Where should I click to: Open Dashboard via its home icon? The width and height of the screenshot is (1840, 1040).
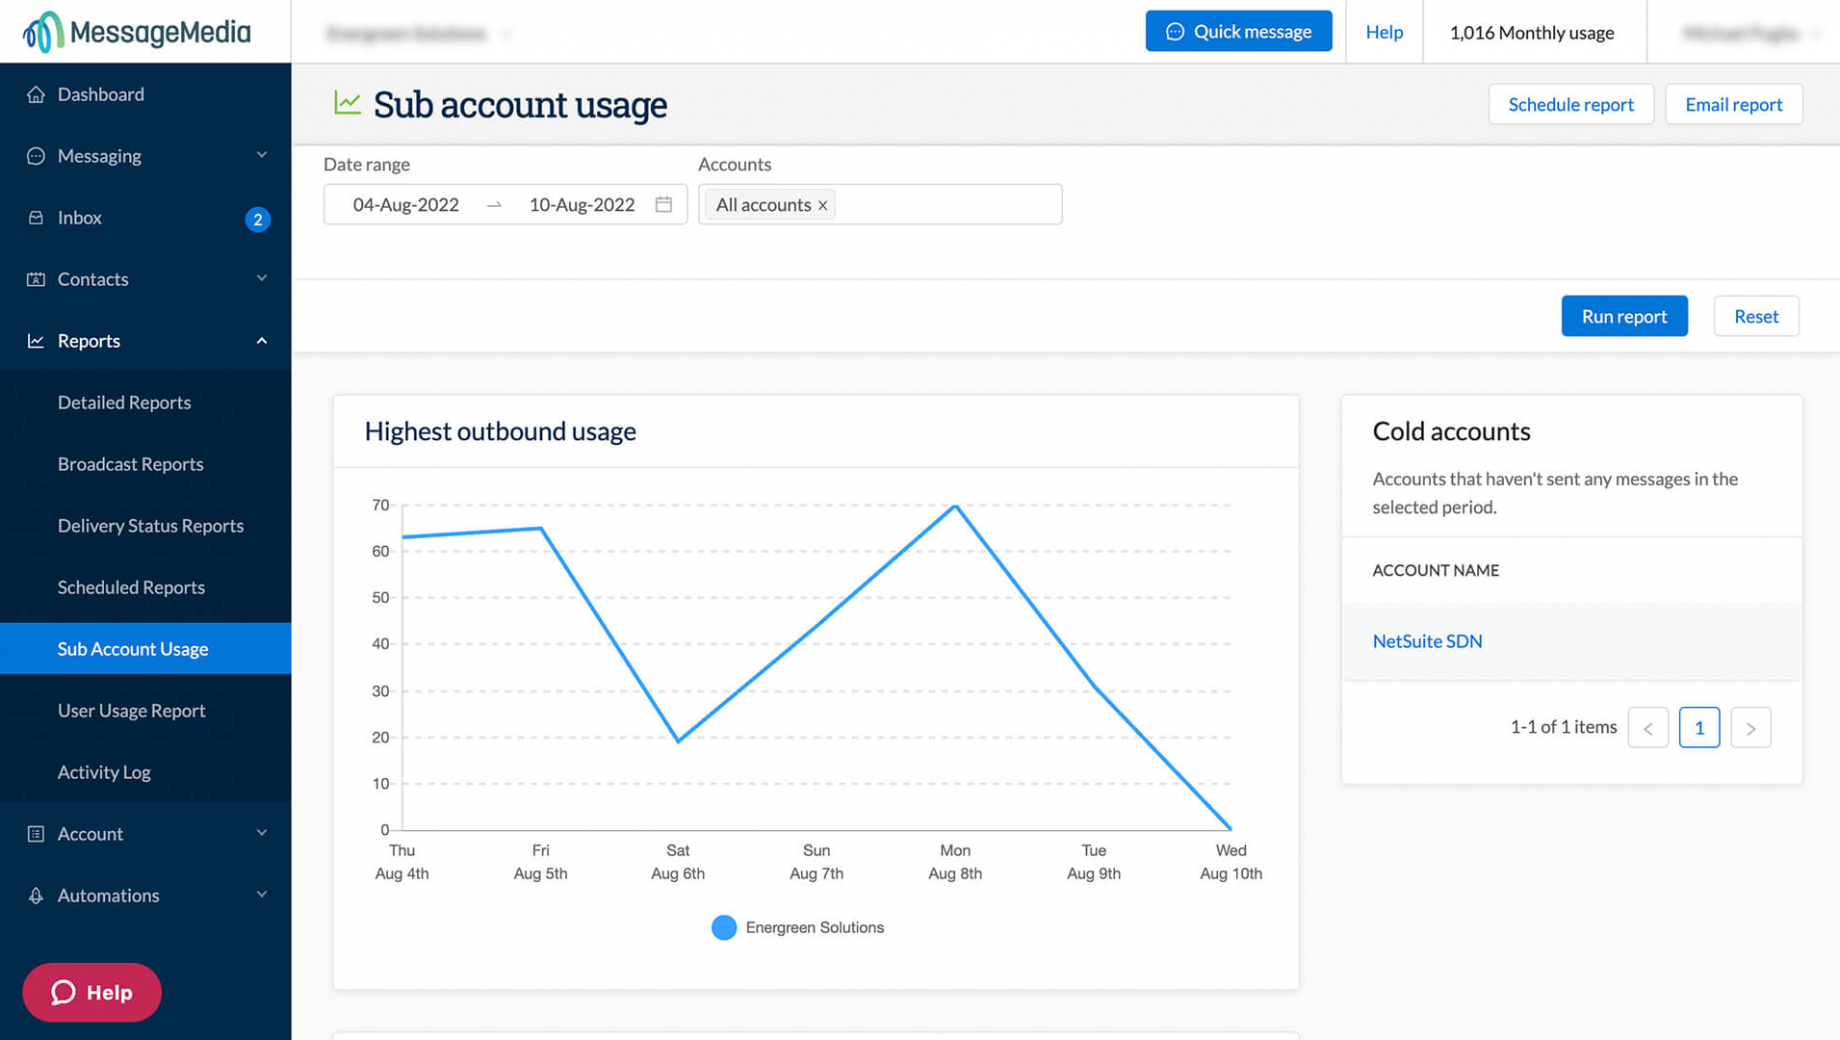point(36,94)
